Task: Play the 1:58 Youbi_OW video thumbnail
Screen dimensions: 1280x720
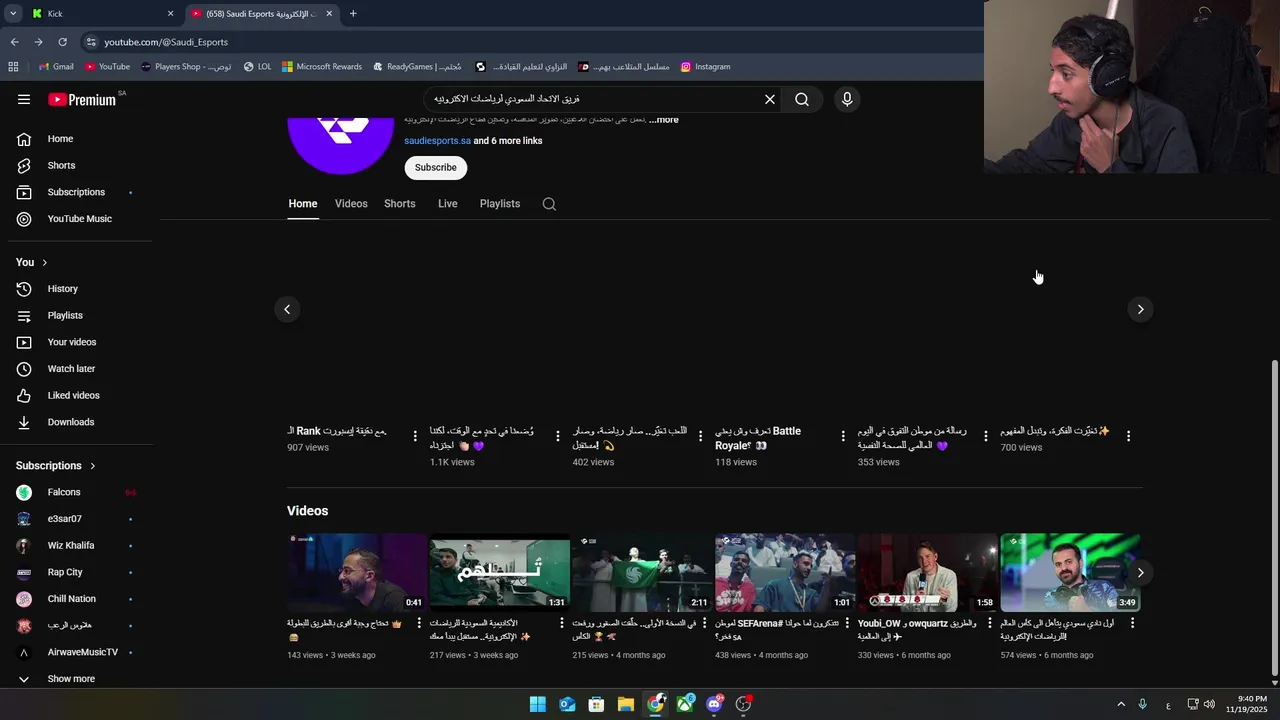Action: point(928,572)
